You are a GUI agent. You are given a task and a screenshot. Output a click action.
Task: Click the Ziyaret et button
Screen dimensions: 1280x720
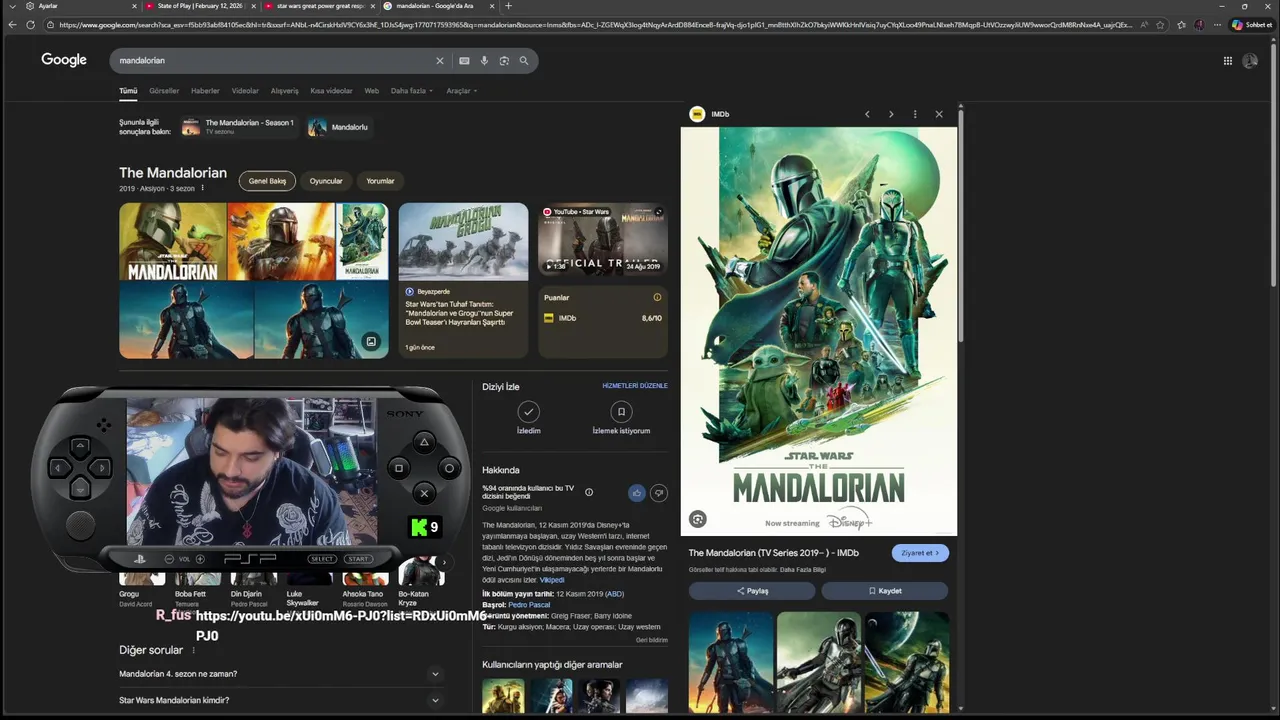point(920,553)
